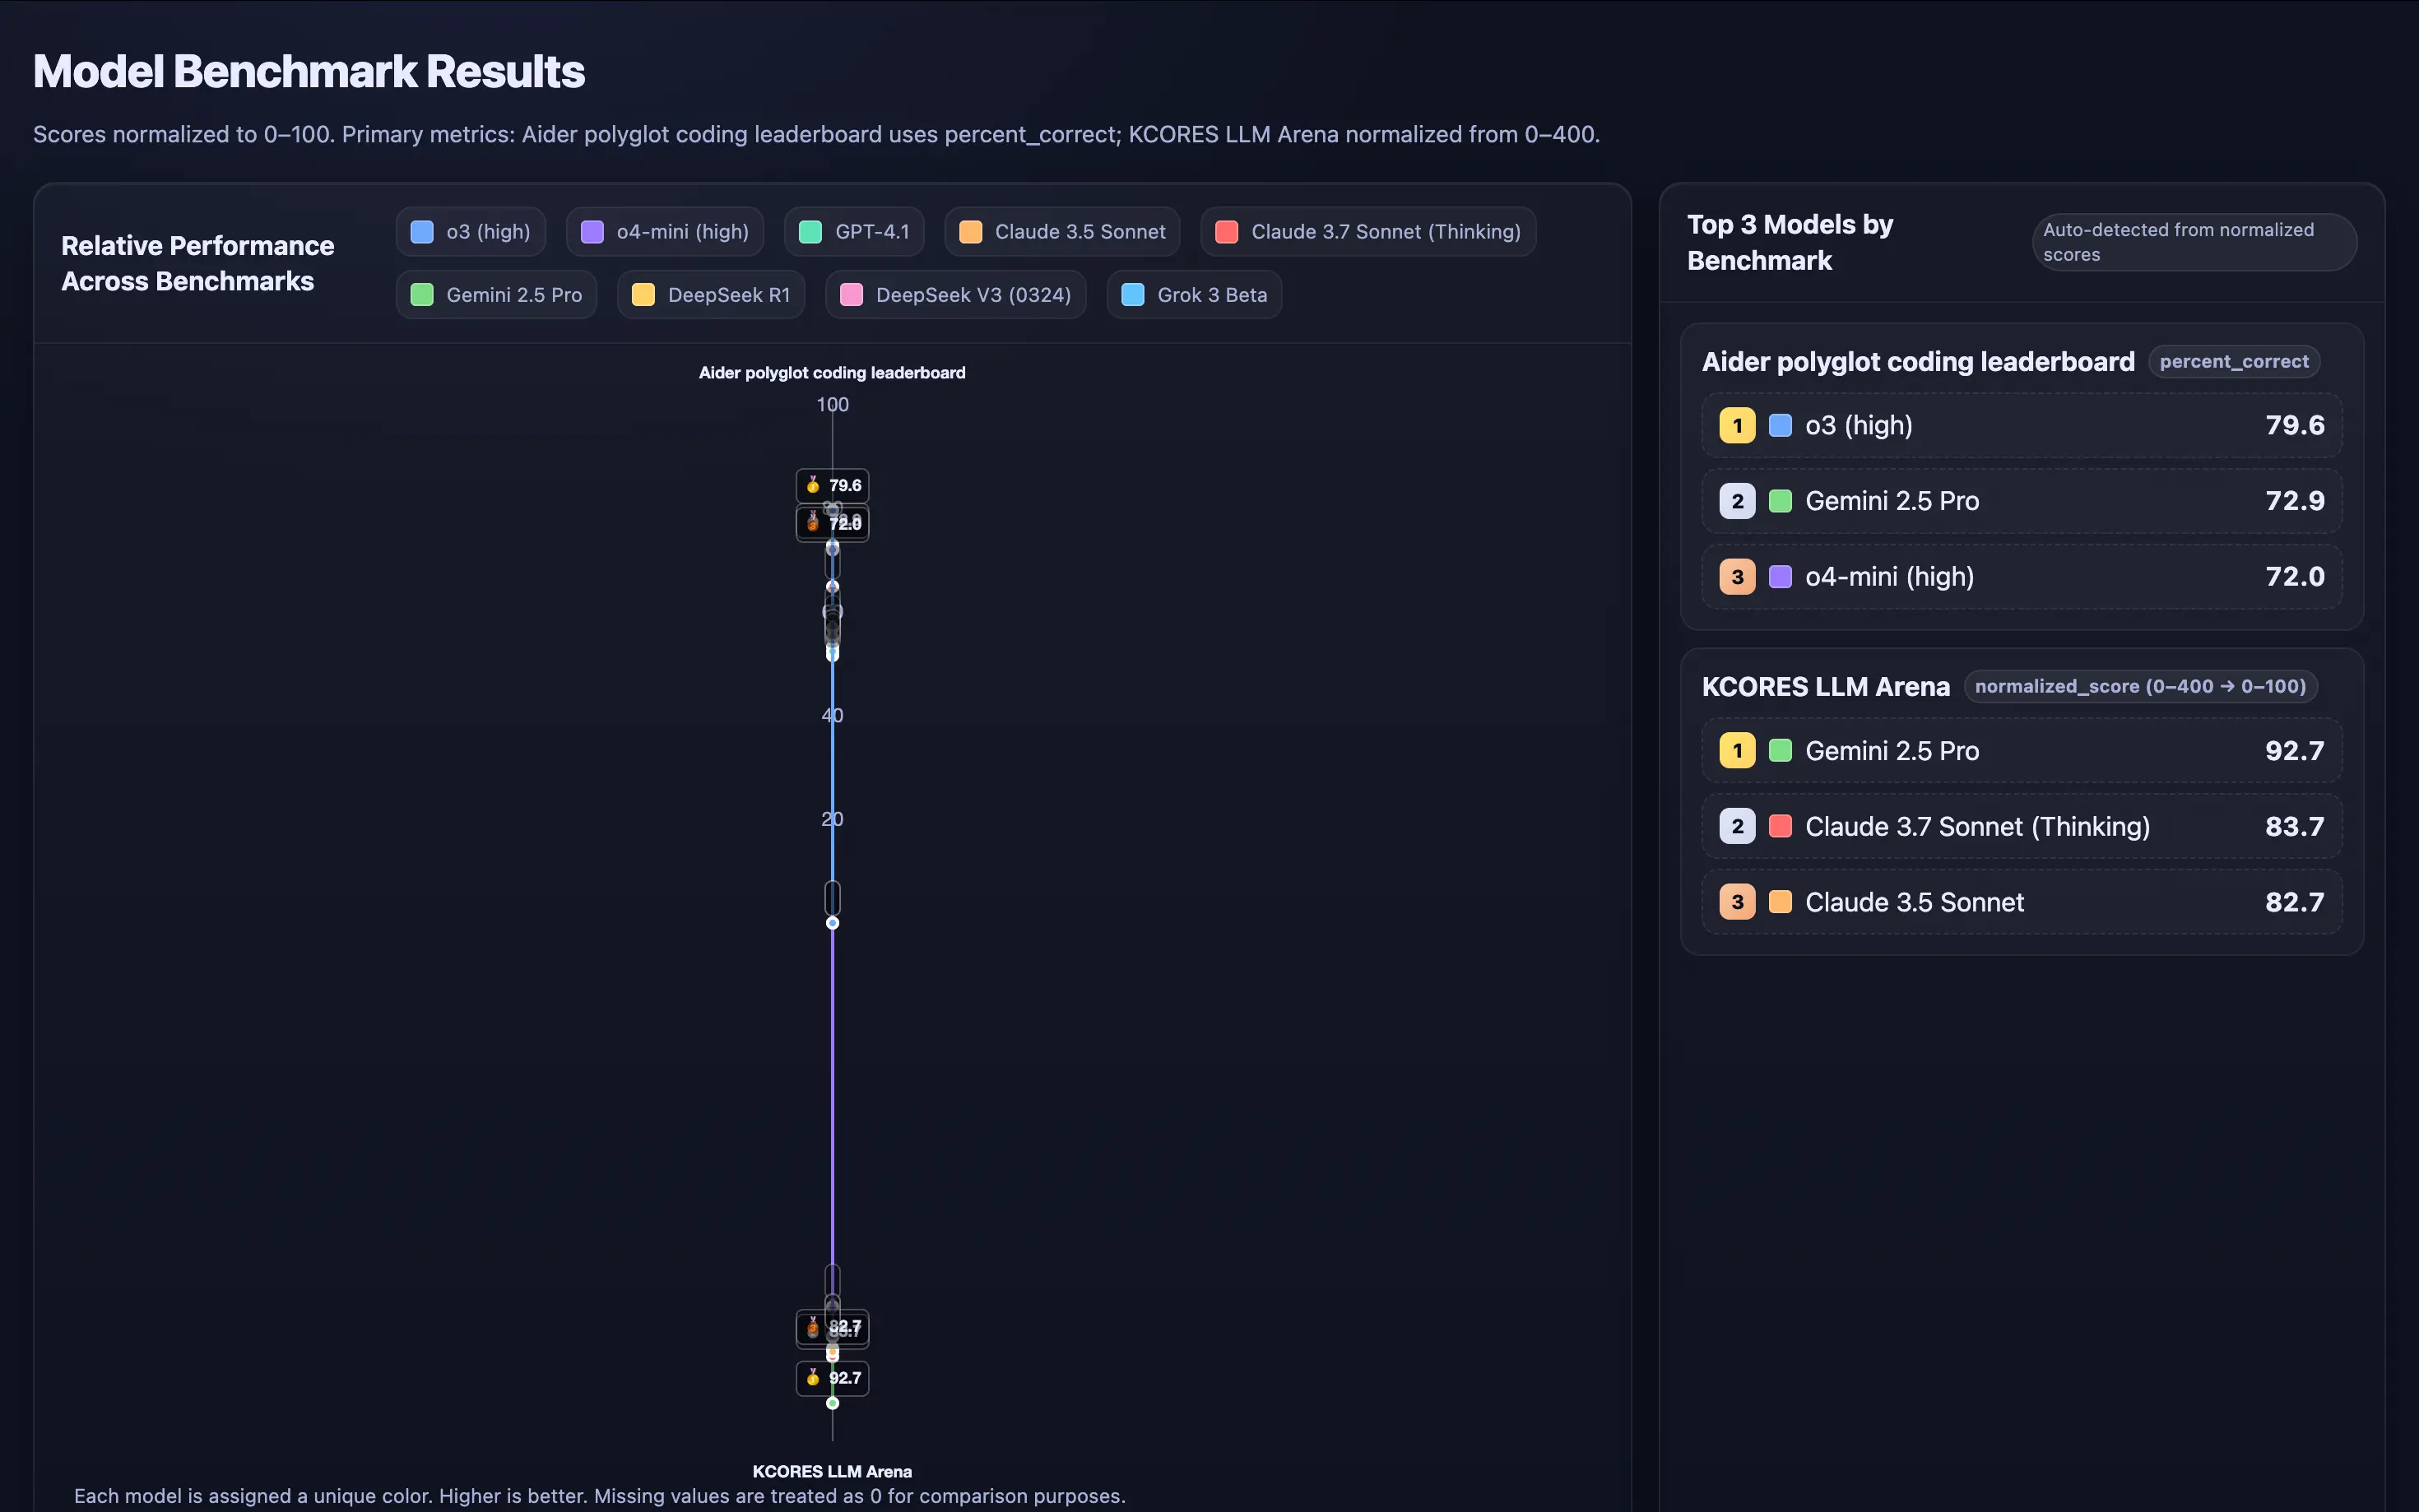Screen dimensions: 2419x1512
Task: Click the axis tick label 100
Action: click(x=832, y=405)
